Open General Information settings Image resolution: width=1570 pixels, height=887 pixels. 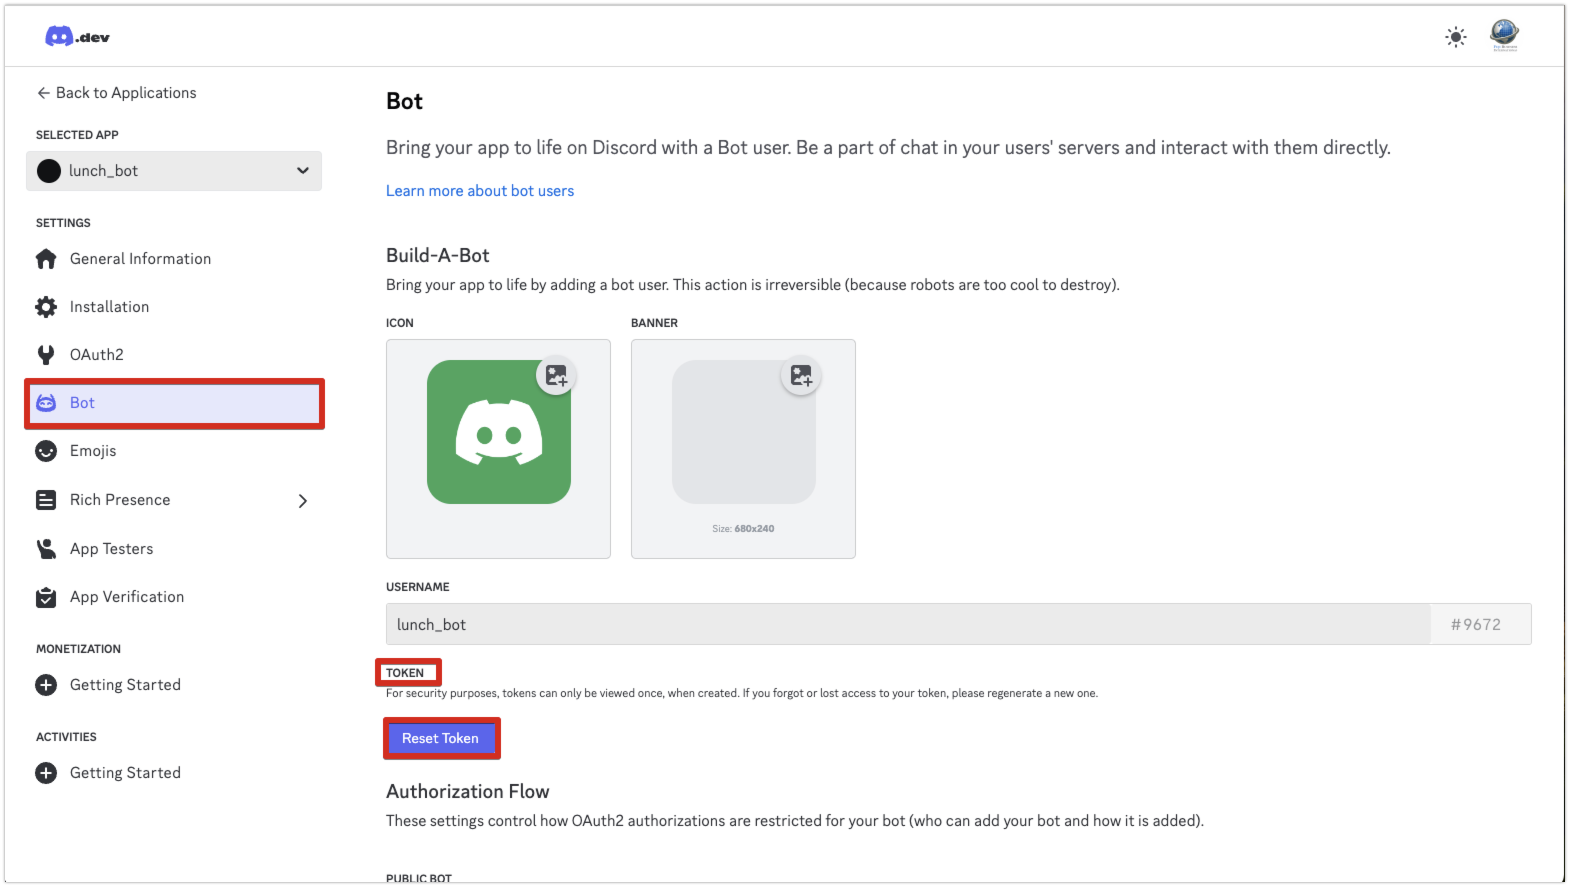140,259
